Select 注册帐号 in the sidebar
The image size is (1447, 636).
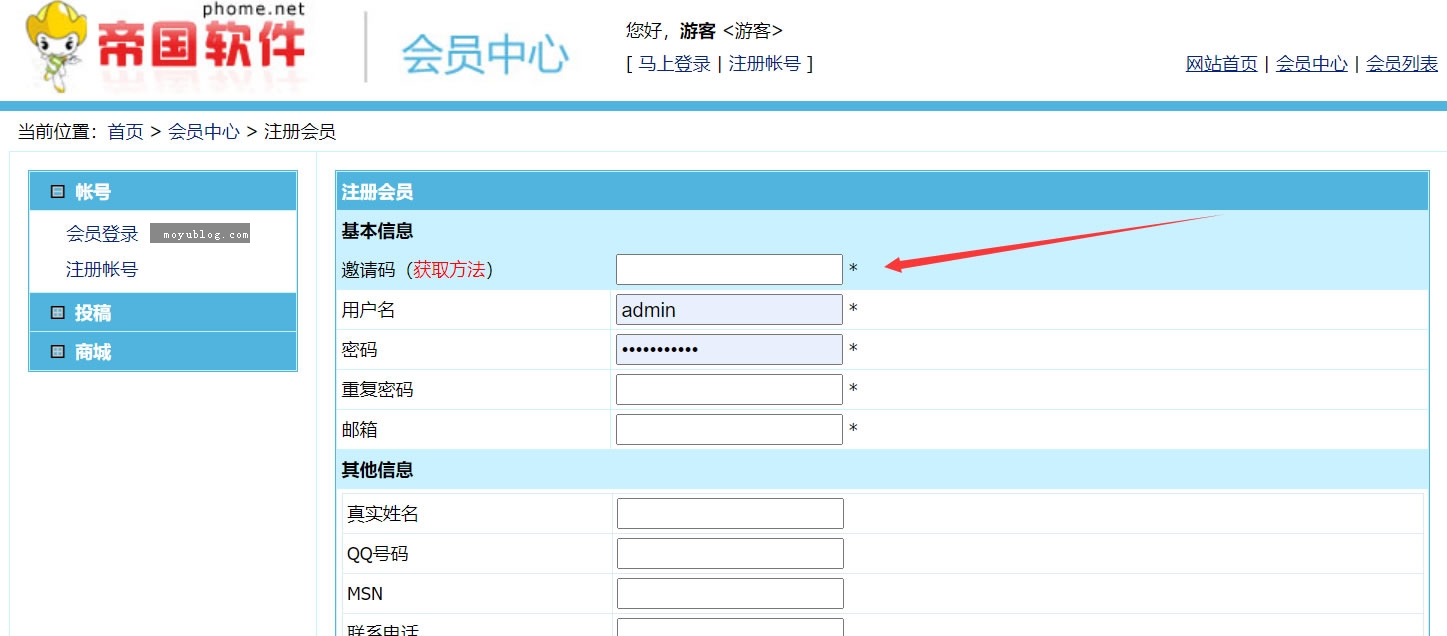pos(101,268)
